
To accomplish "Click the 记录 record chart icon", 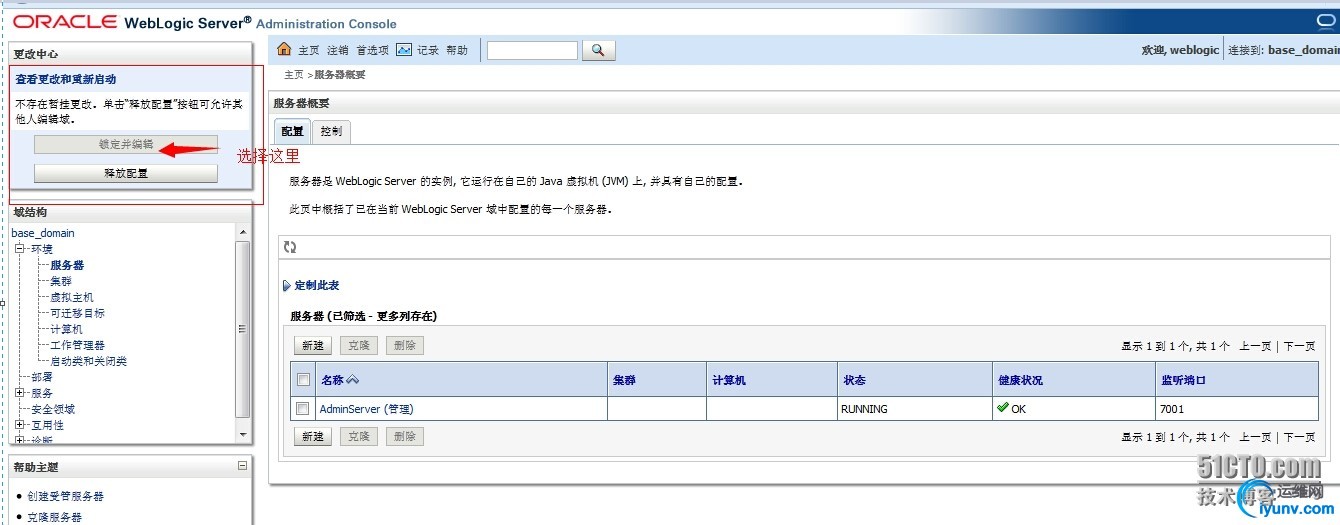I will pyautogui.click(x=404, y=49).
